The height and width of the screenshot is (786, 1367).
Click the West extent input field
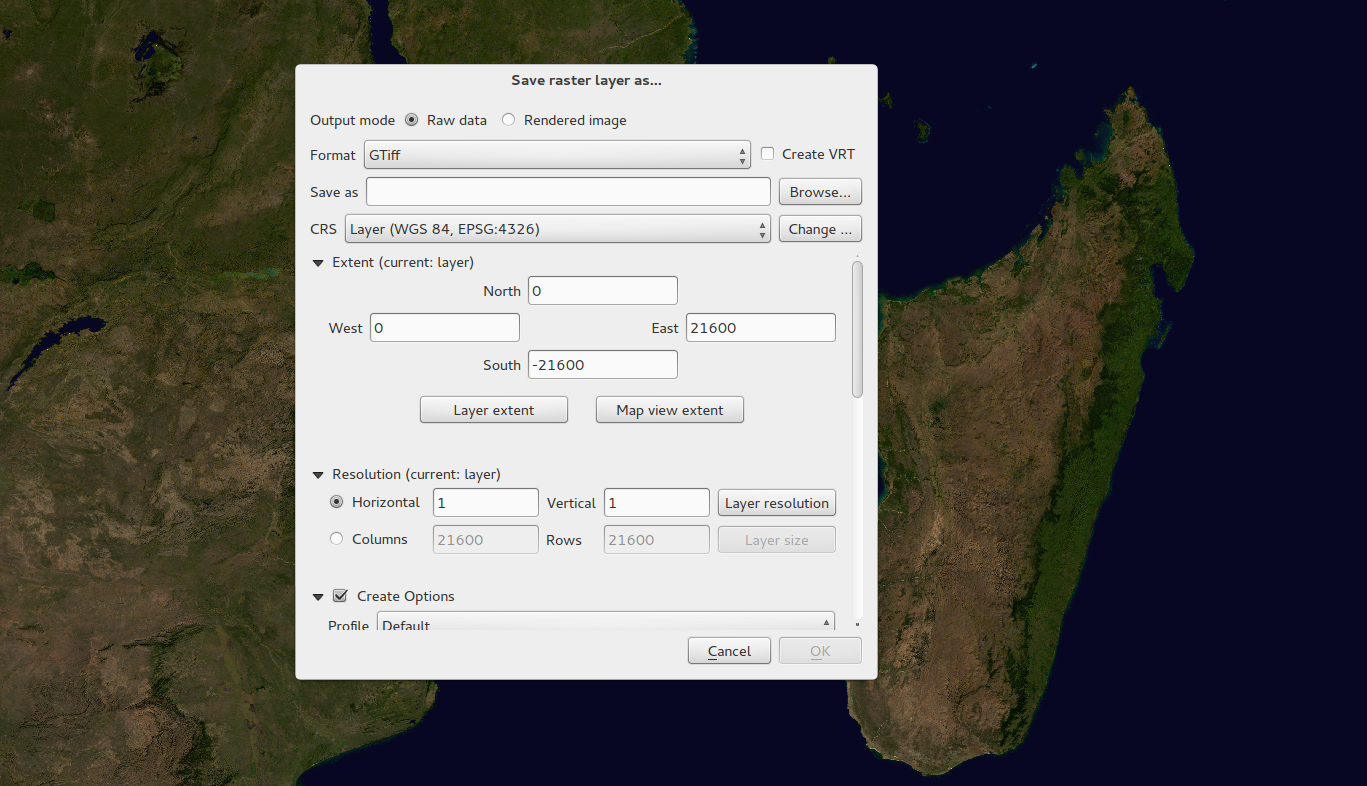pos(444,328)
